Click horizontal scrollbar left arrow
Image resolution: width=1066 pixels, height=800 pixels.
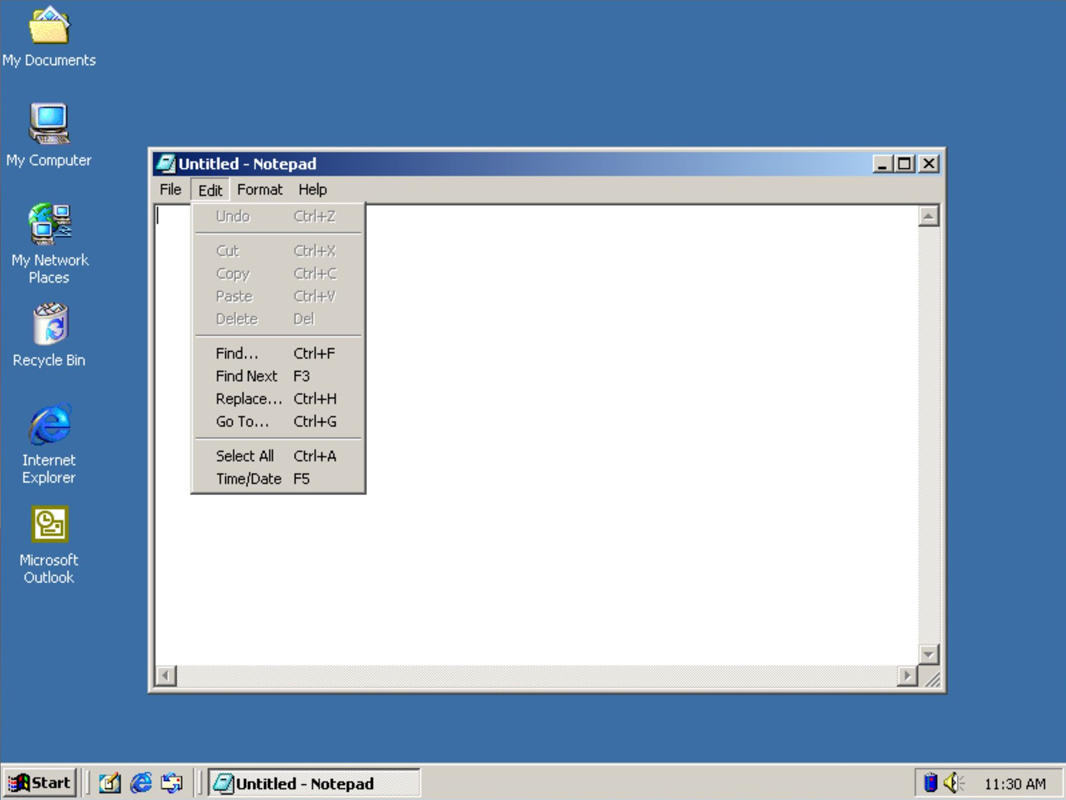coord(166,676)
